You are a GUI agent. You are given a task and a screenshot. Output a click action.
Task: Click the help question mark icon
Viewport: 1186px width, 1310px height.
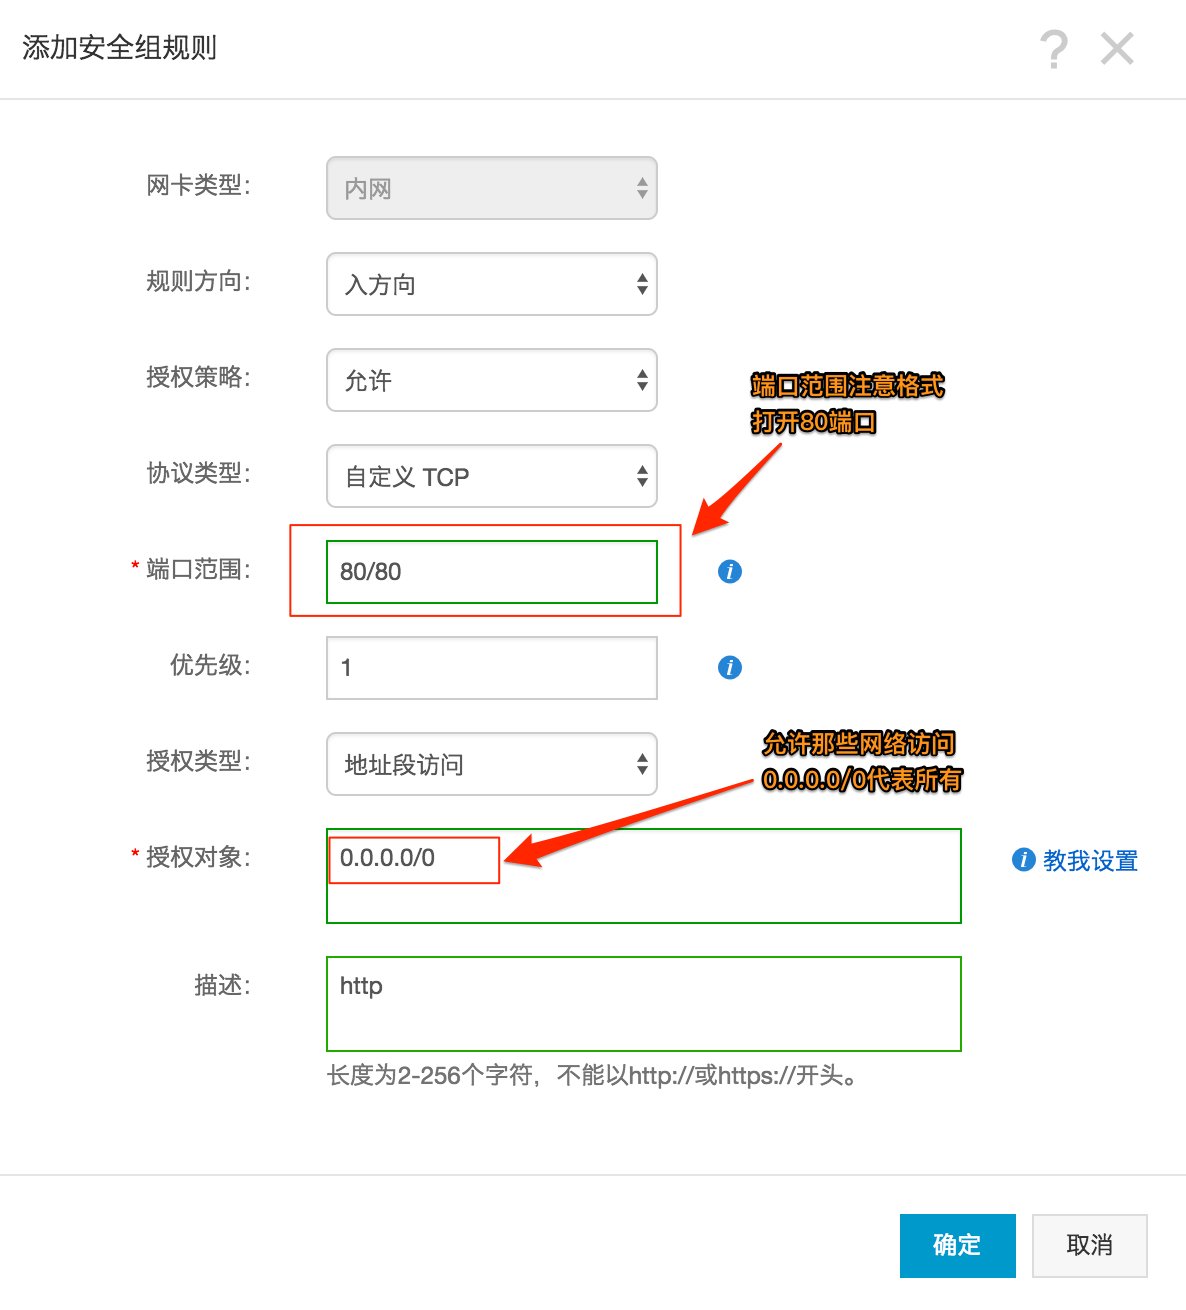(x=1054, y=49)
